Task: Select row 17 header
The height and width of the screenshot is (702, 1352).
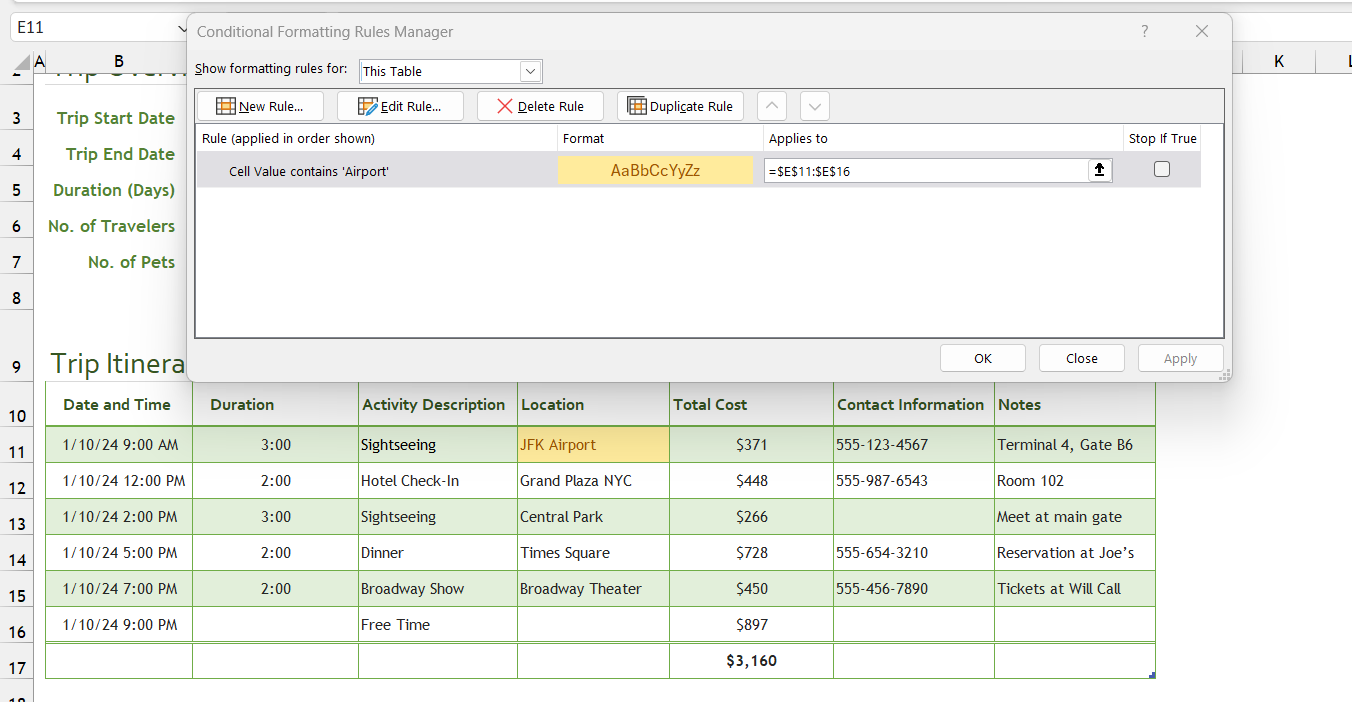Action: click(16, 661)
